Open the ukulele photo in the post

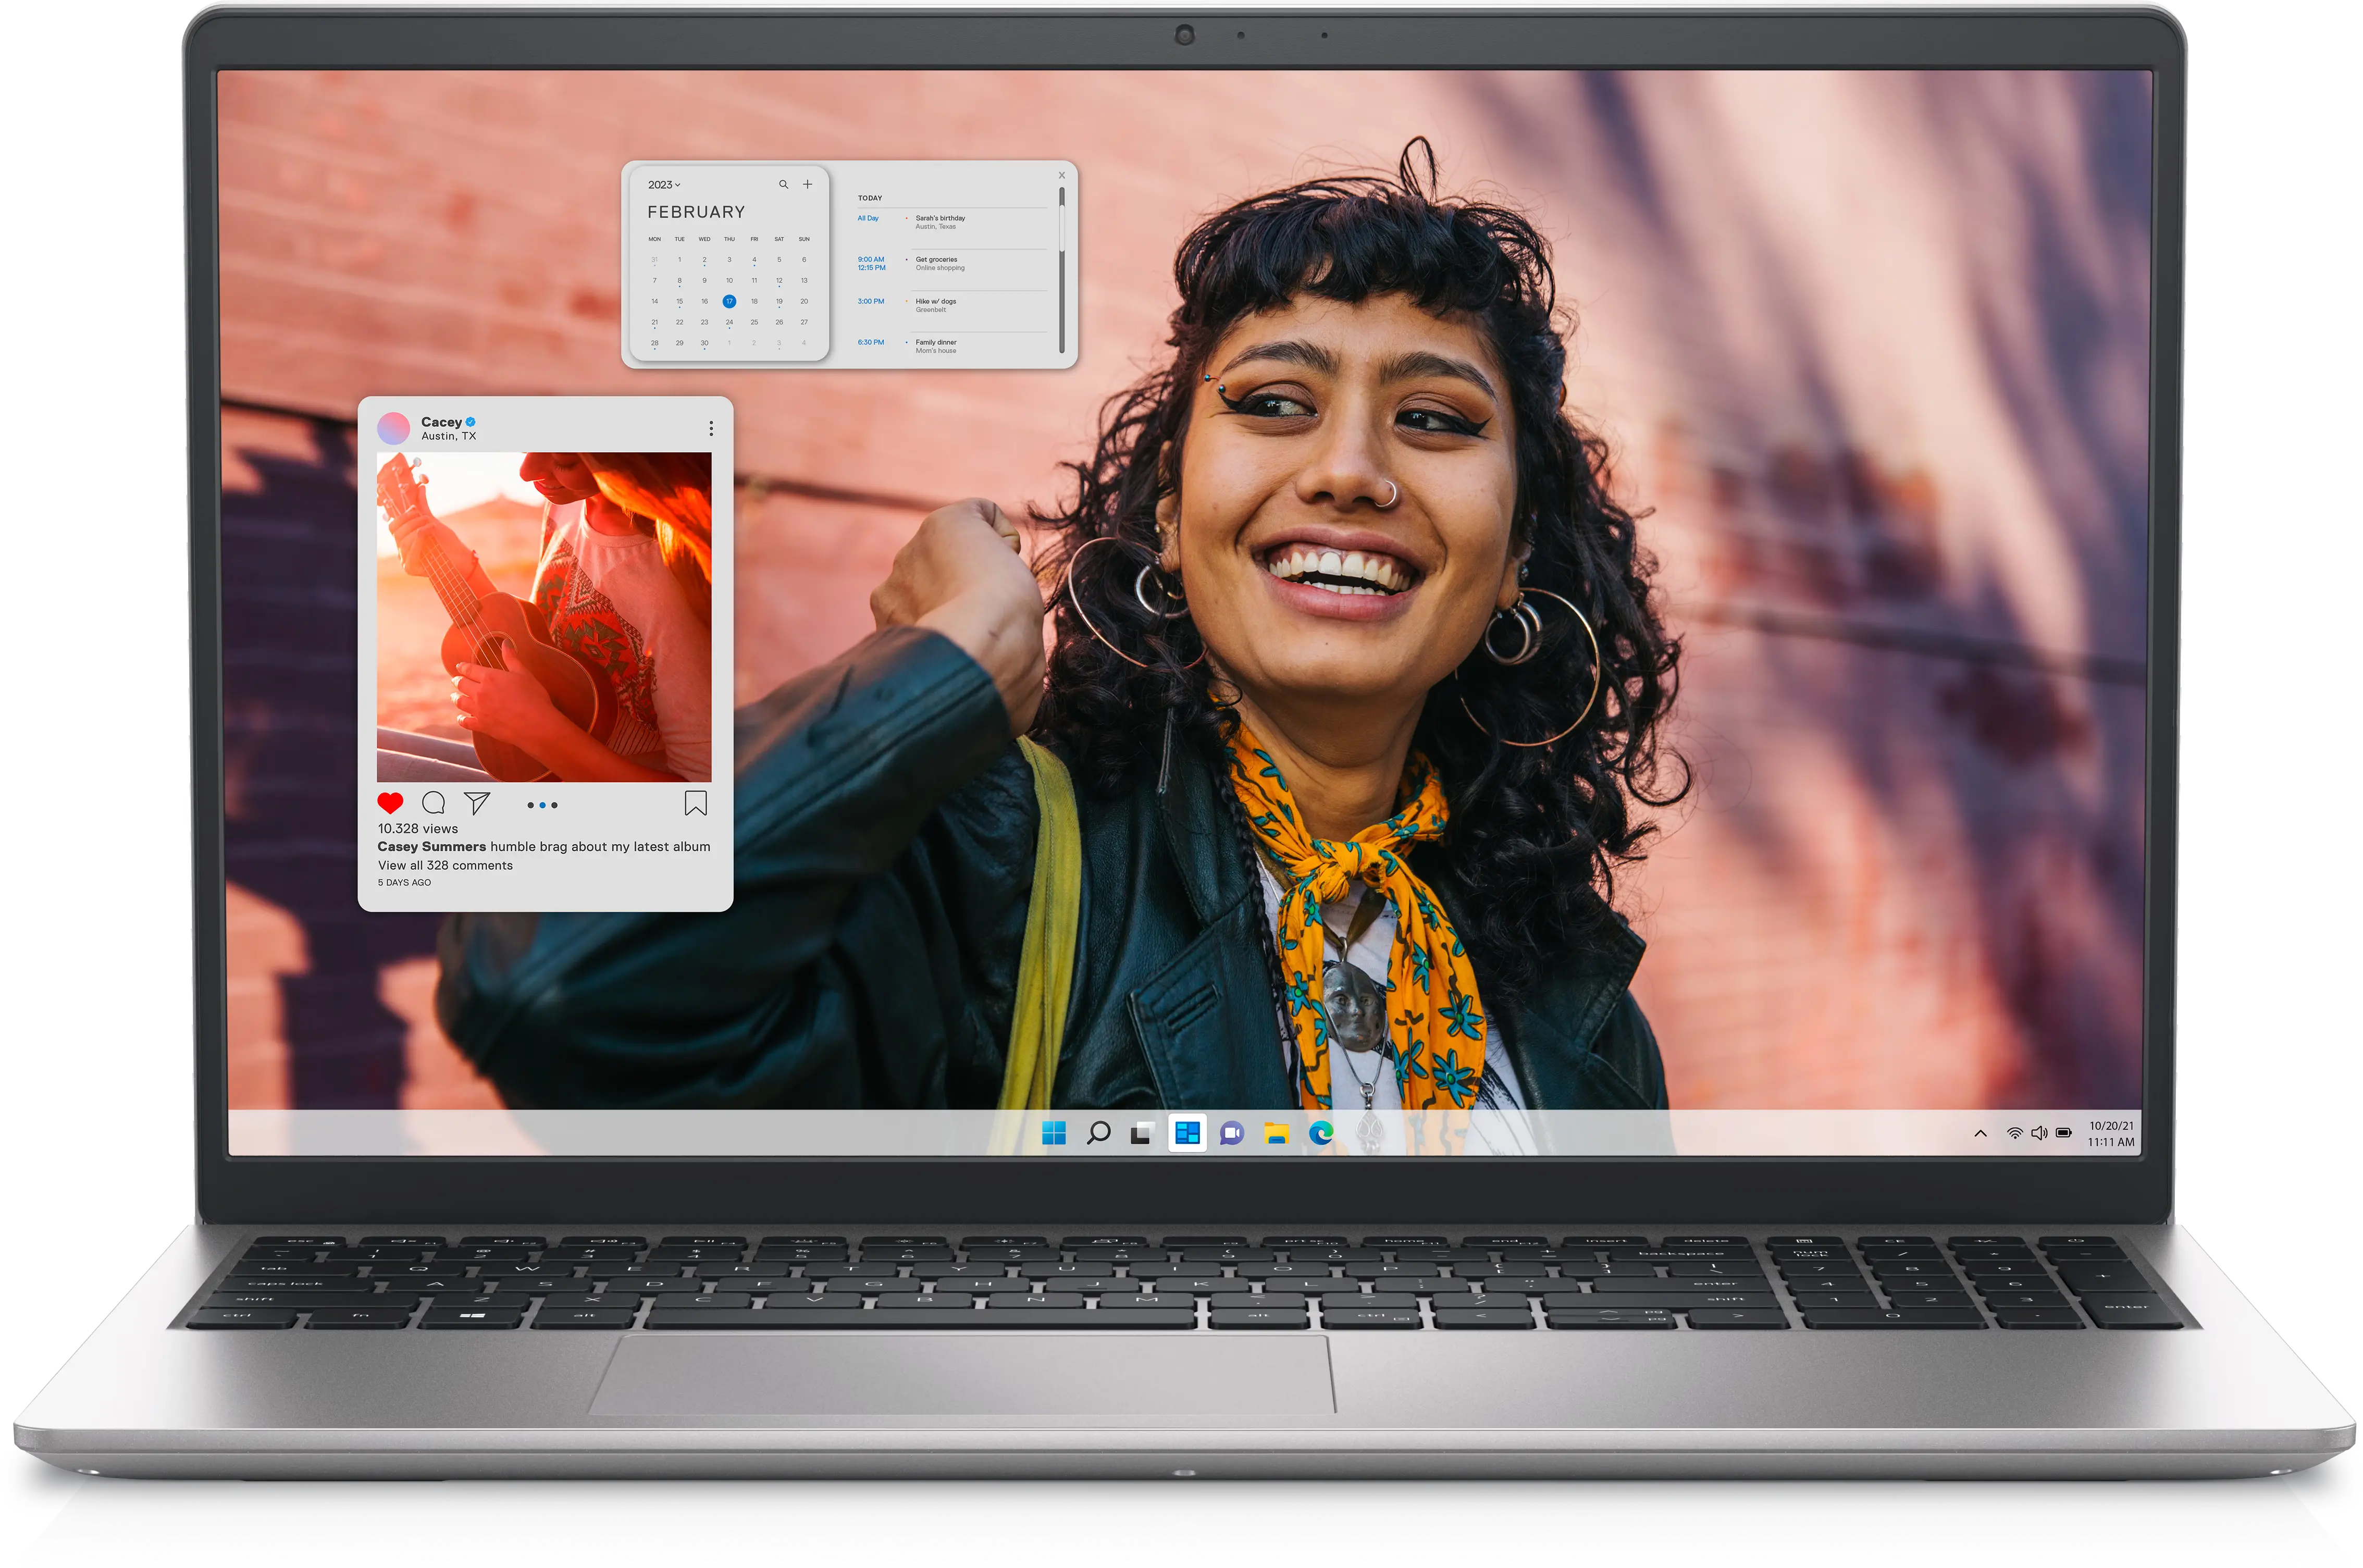(x=544, y=617)
